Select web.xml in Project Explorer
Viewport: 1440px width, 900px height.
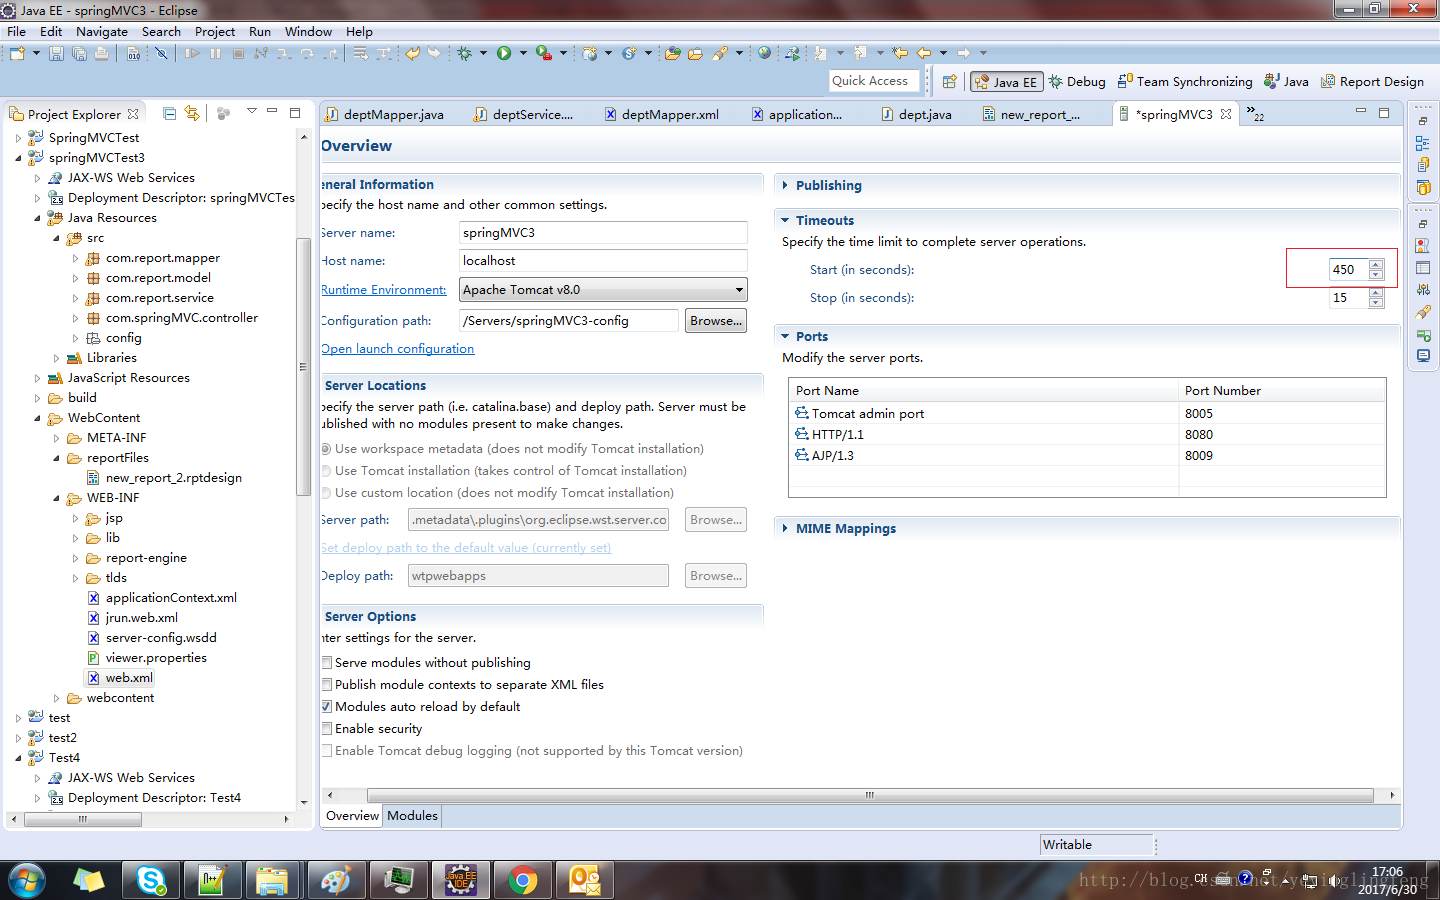(x=129, y=678)
